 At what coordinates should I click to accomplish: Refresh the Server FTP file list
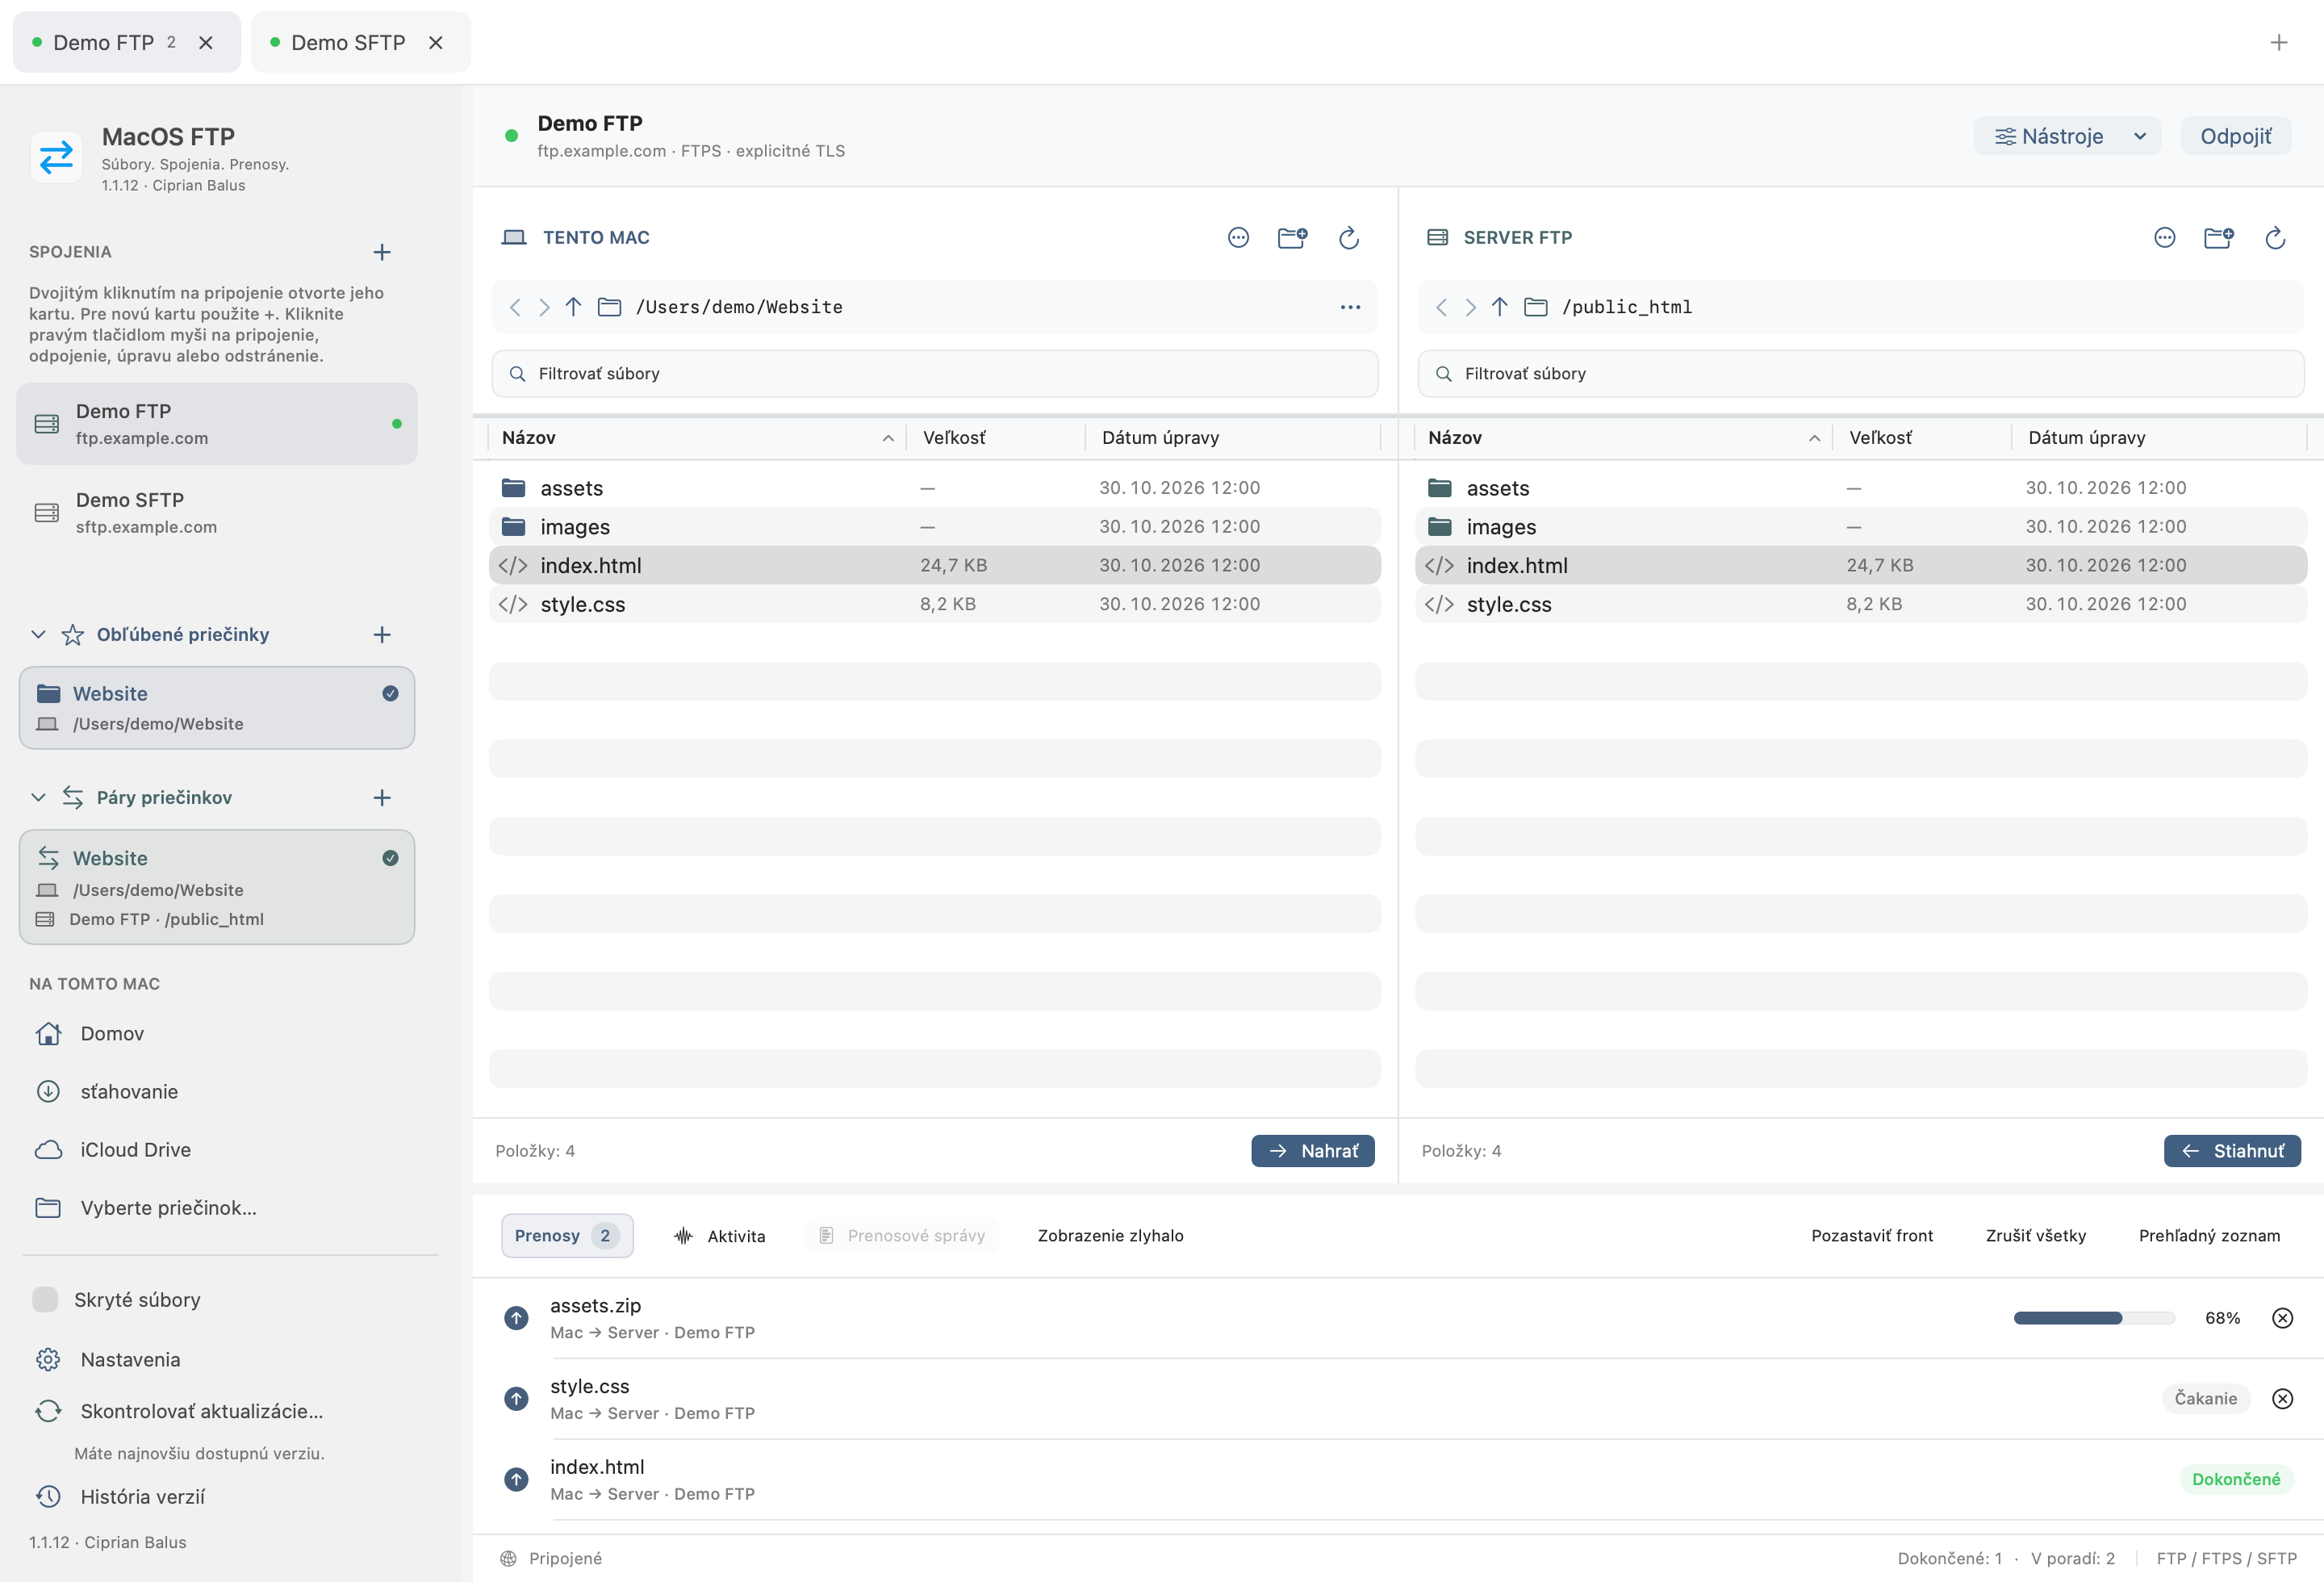pos(2275,237)
